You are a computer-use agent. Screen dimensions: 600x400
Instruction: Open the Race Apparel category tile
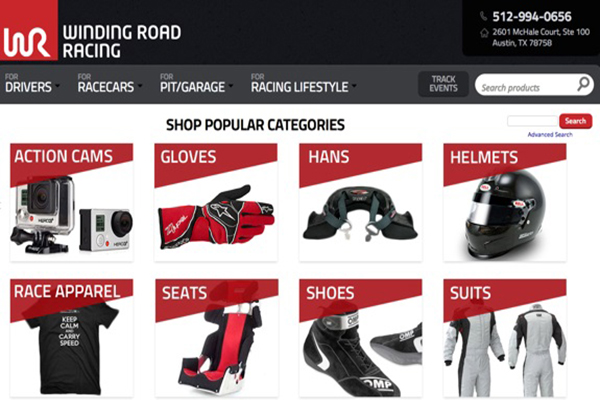pos(72,338)
